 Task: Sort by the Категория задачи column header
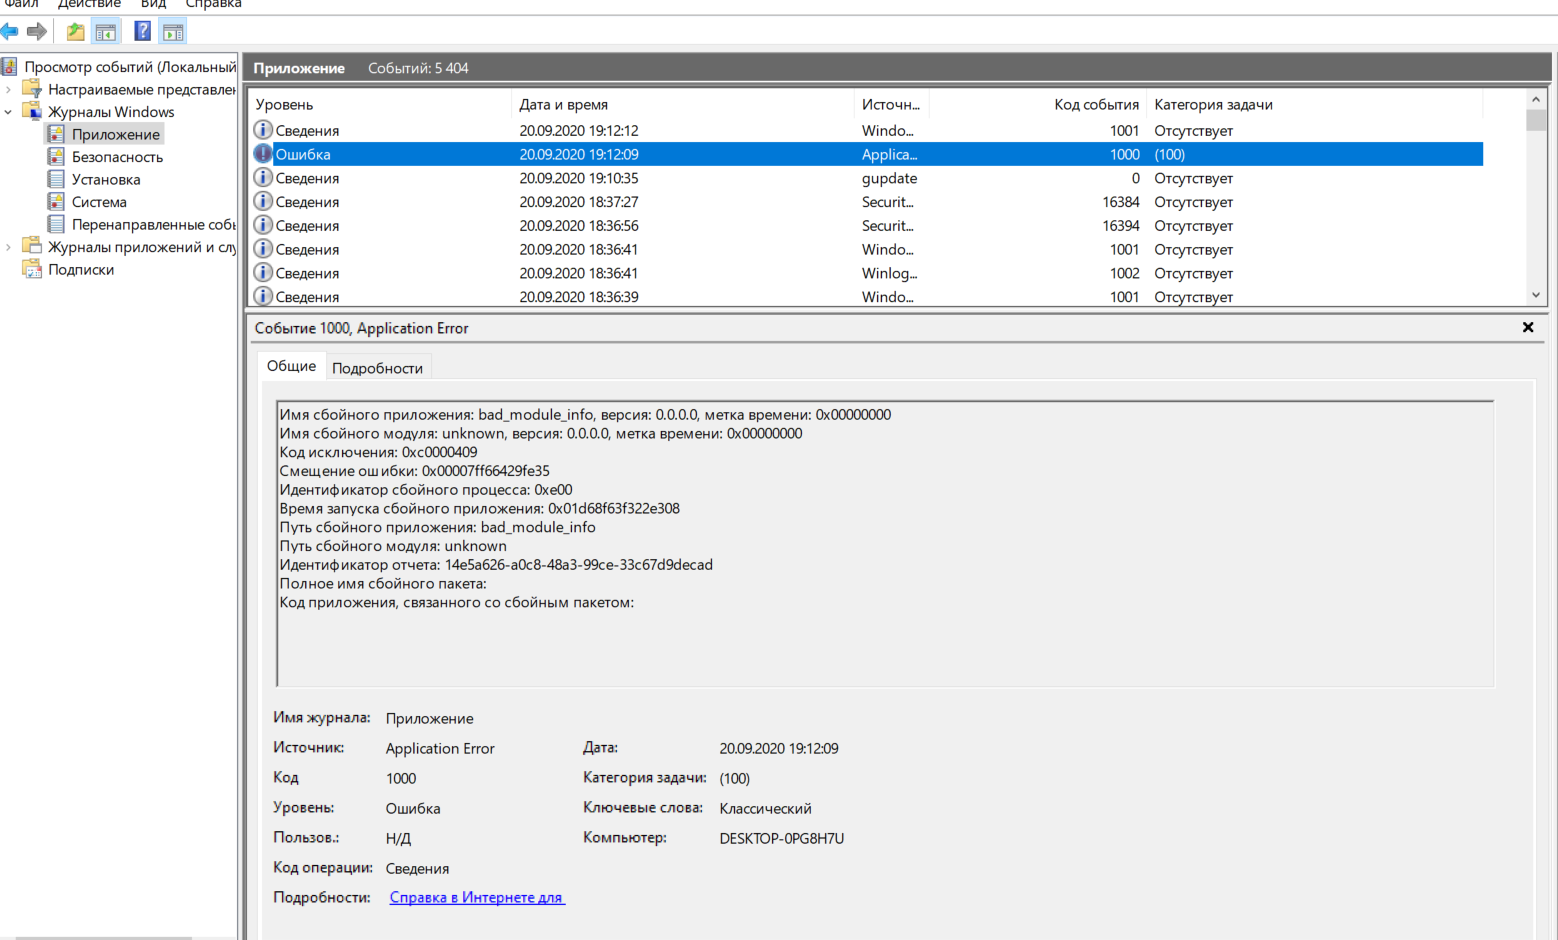pos(1315,104)
